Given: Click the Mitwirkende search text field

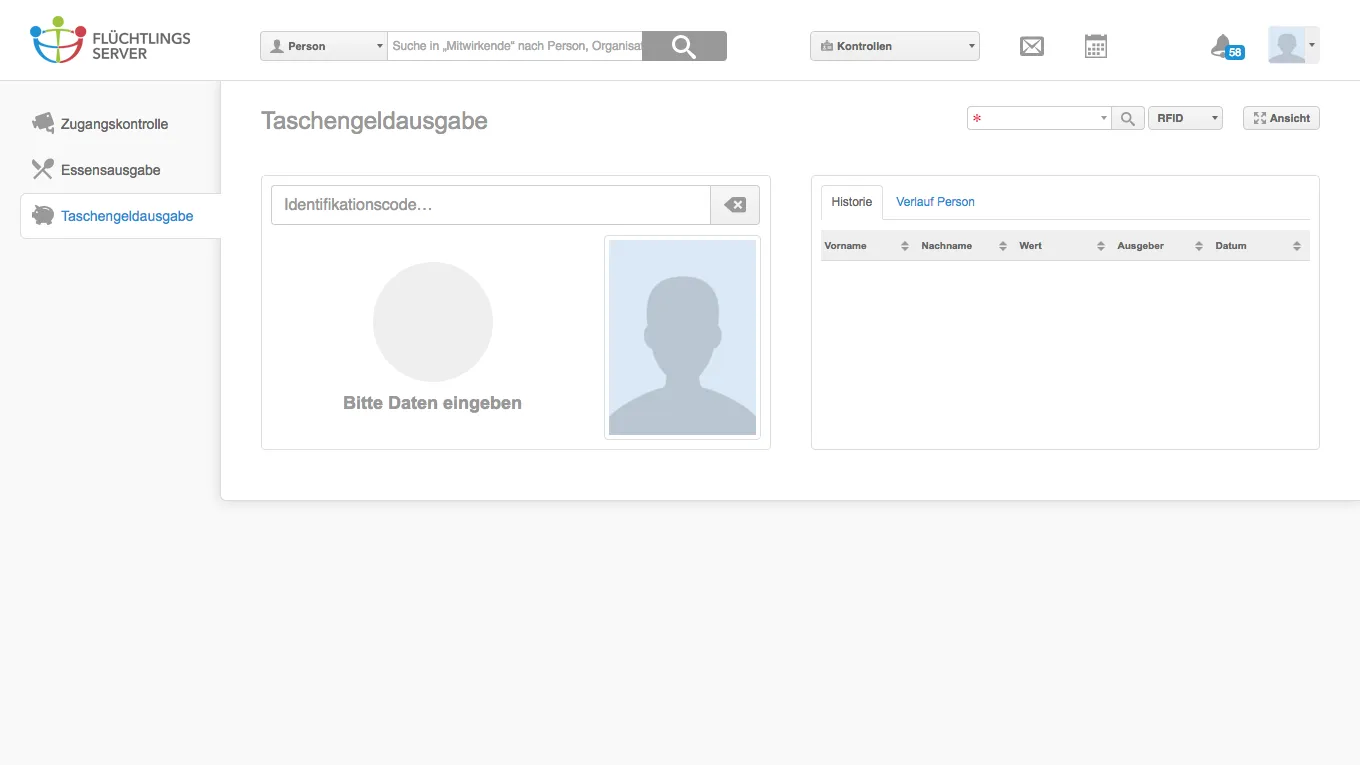Looking at the screenshot, I should point(515,46).
